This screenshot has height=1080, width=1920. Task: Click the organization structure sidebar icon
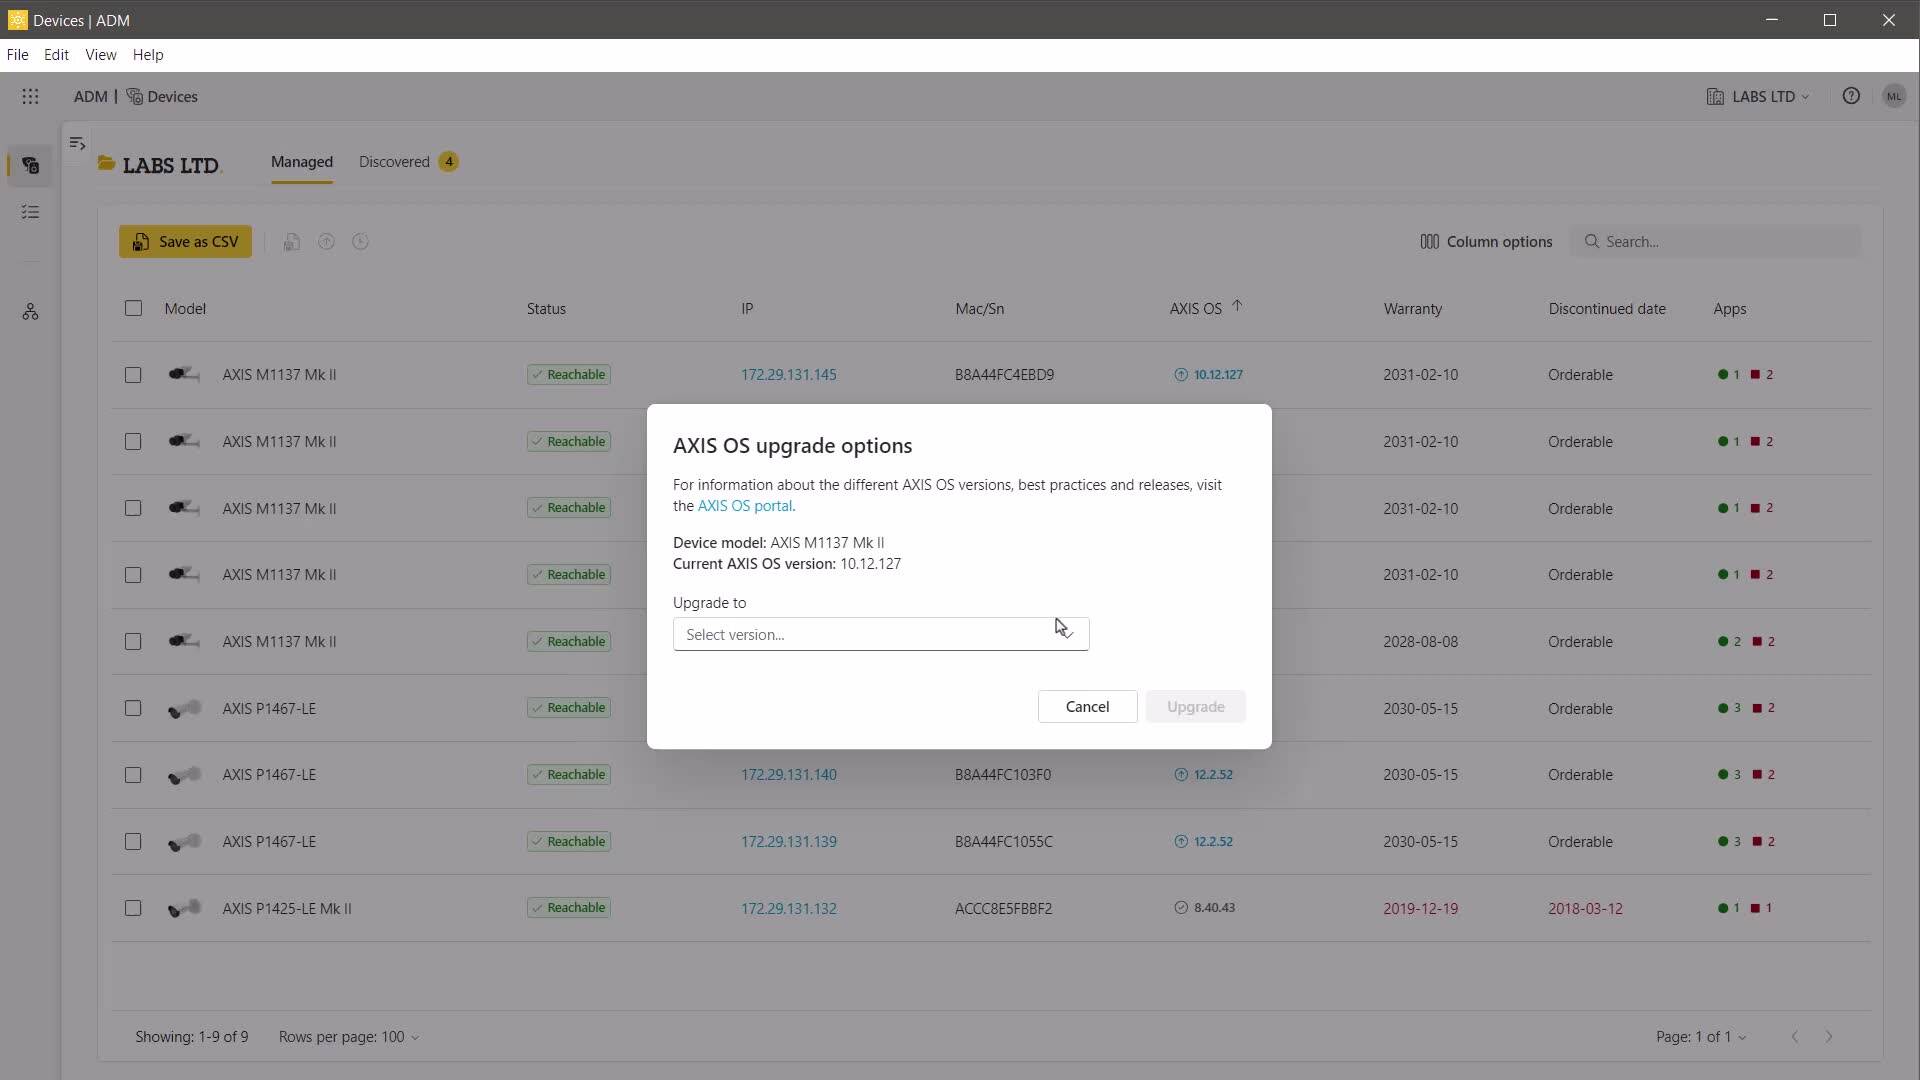[x=30, y=312]
